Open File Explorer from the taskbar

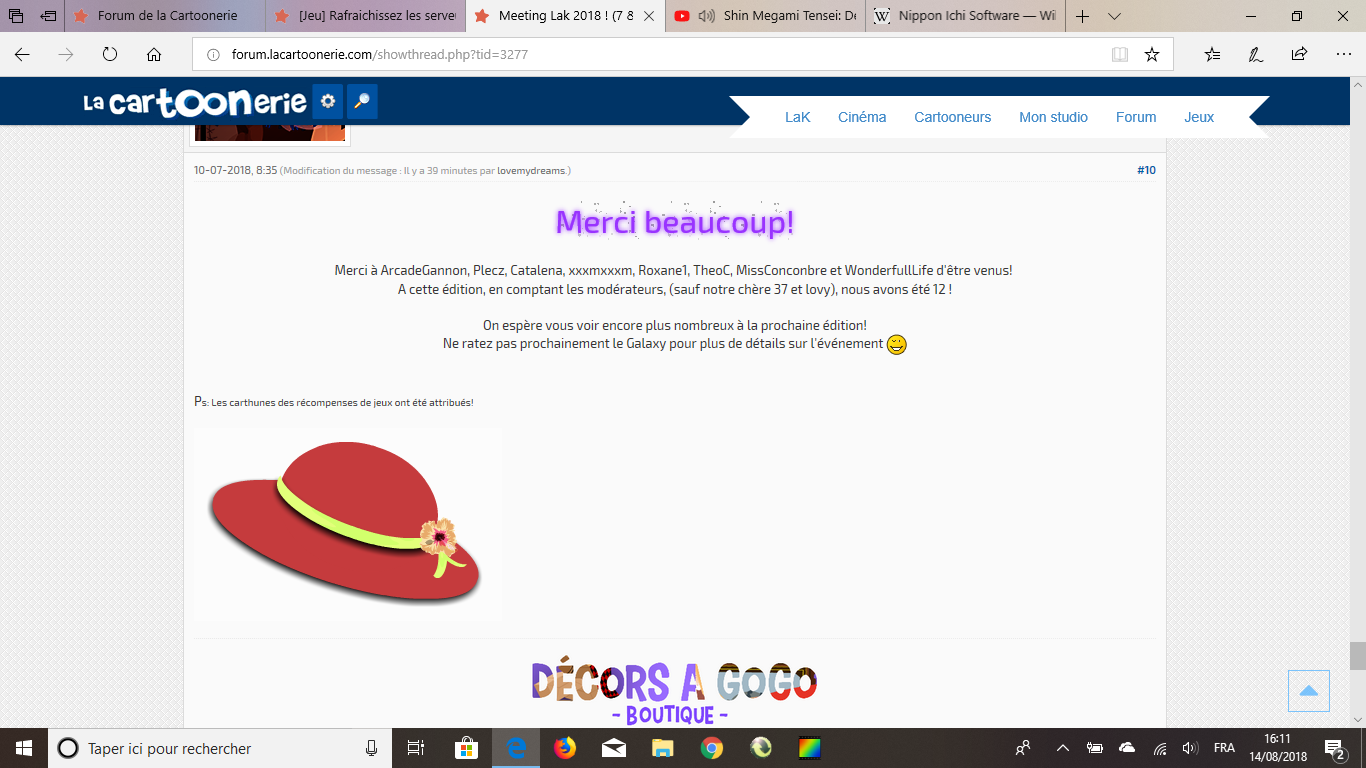pyautogui.click(x=663, y=748)
